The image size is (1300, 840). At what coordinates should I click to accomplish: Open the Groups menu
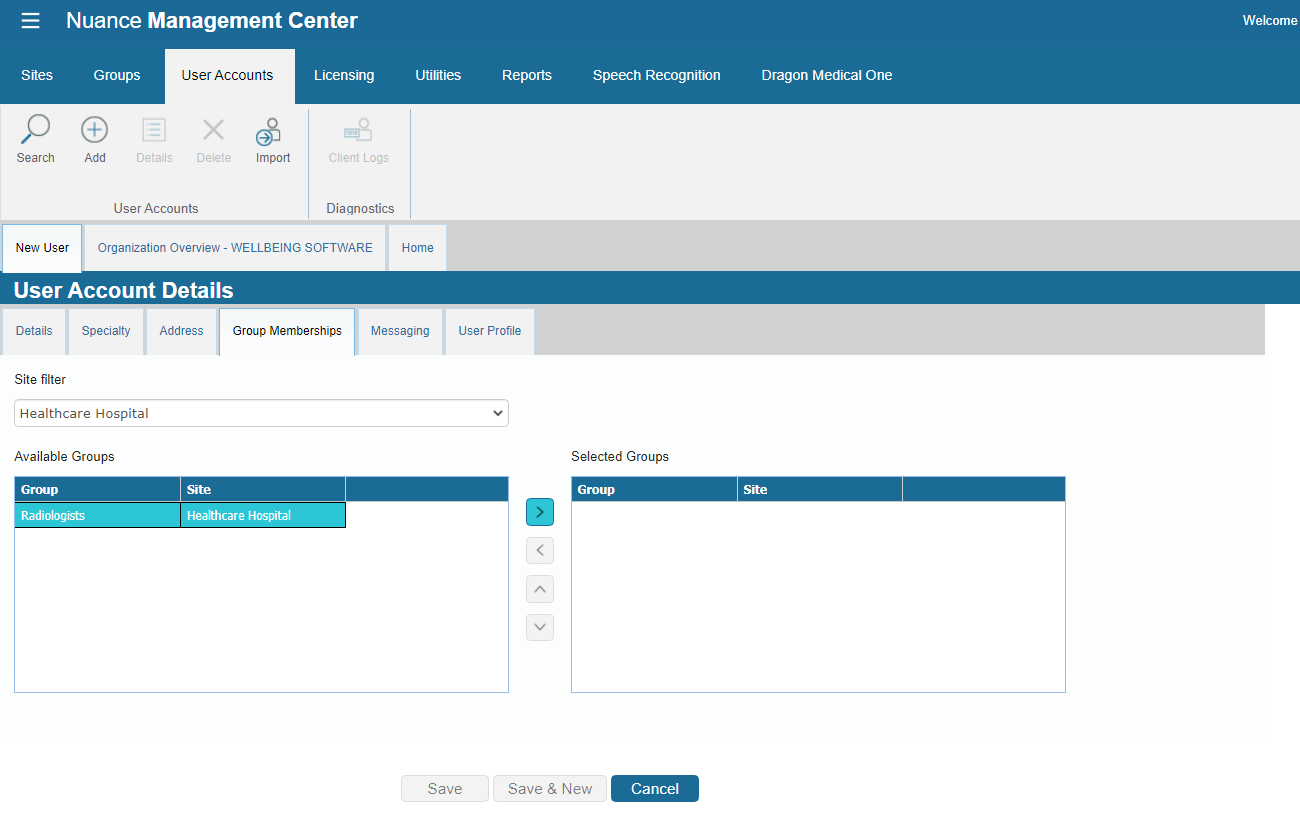(x=117, y=75)
